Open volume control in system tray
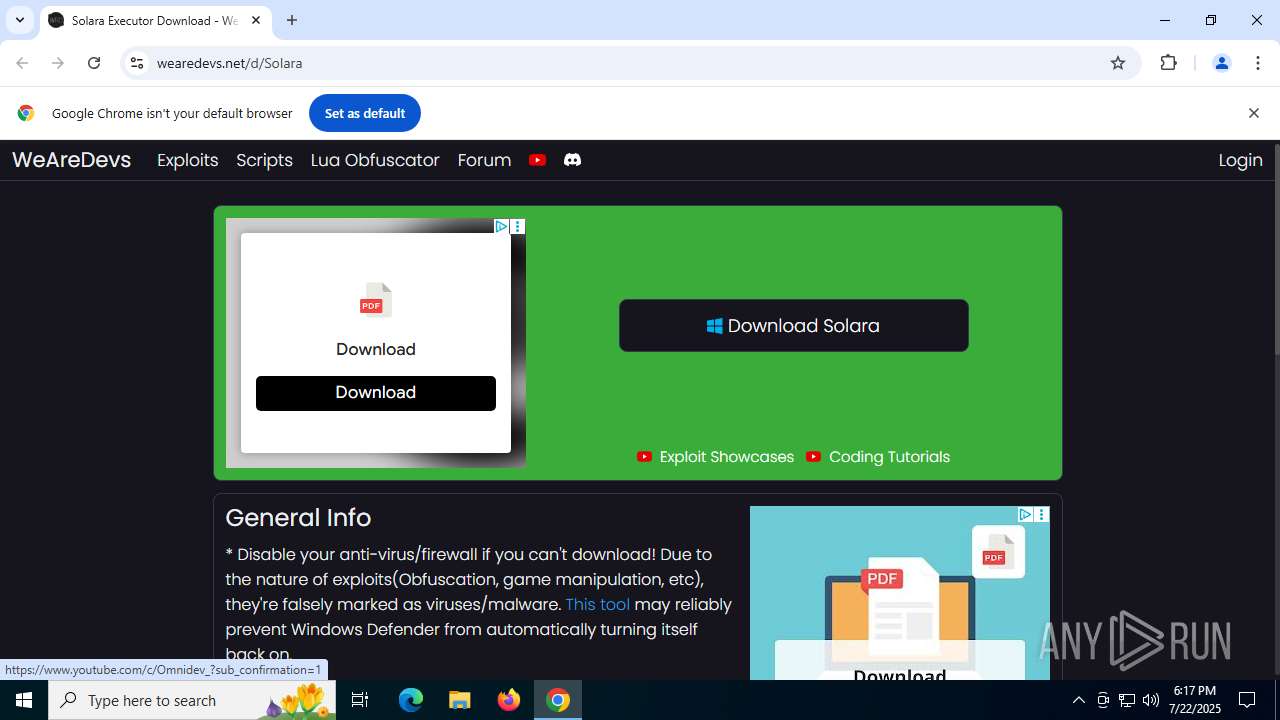 click(x=1151, y=700)
